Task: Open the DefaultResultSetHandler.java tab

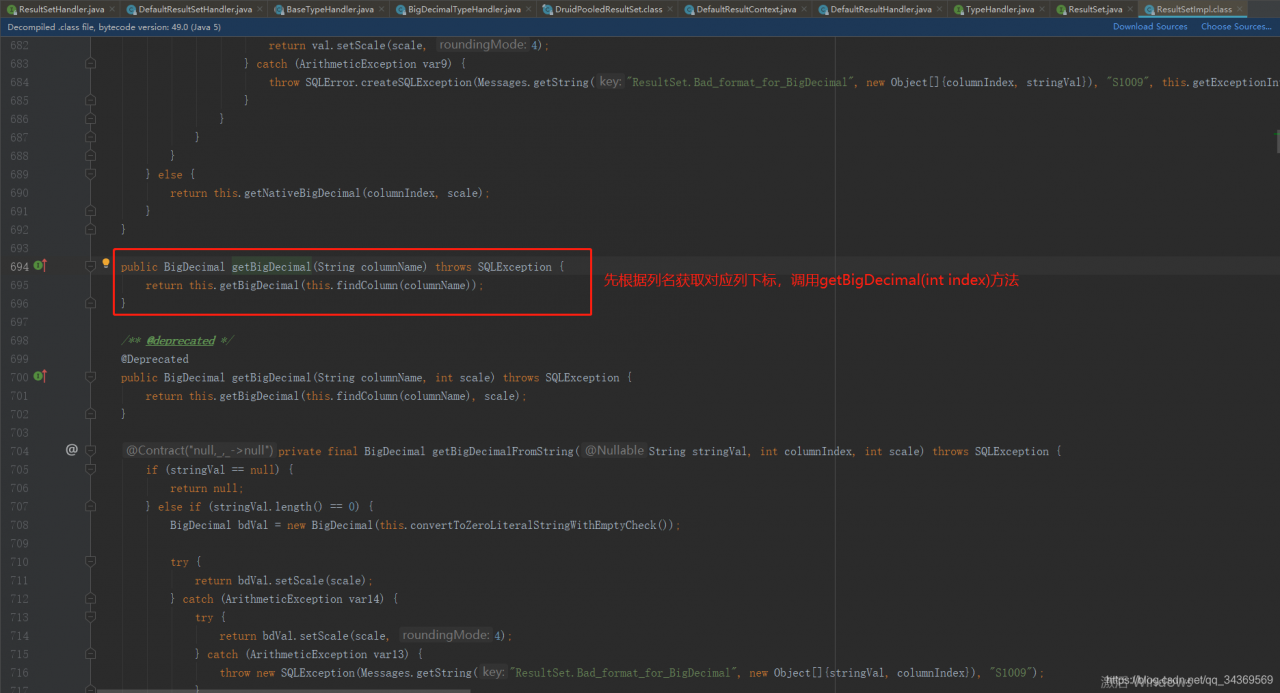Action: coord(195,9)
